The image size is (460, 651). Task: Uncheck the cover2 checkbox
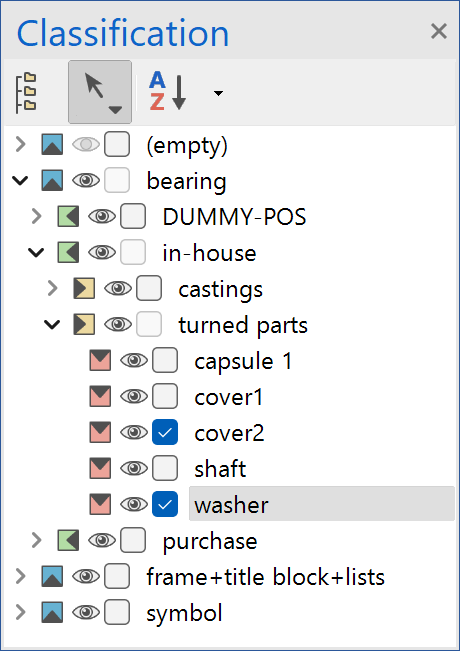click(x=165, y=432)
